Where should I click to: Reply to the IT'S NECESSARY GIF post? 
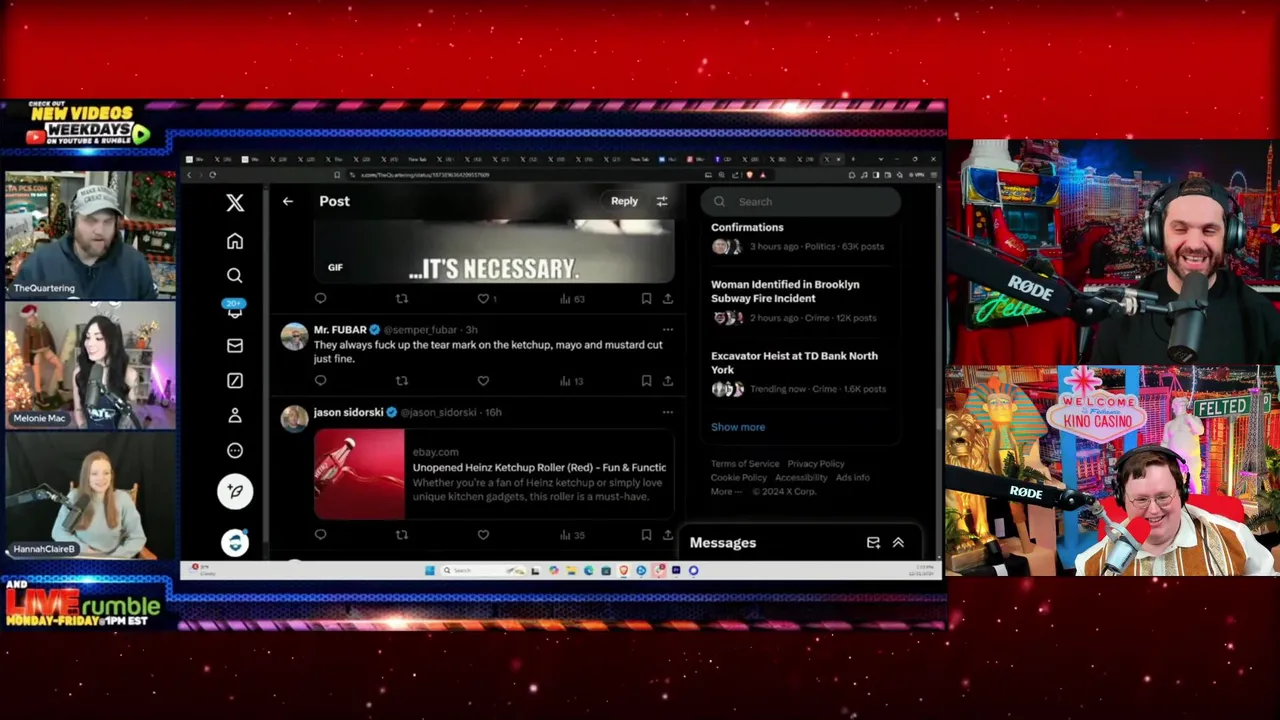[x=320, y=298]
